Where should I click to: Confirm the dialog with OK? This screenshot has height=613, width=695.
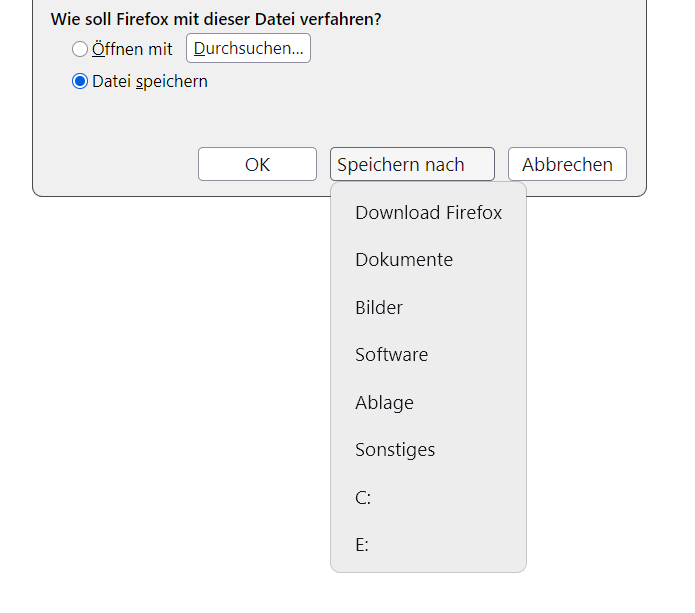click(x=257, y=164)
